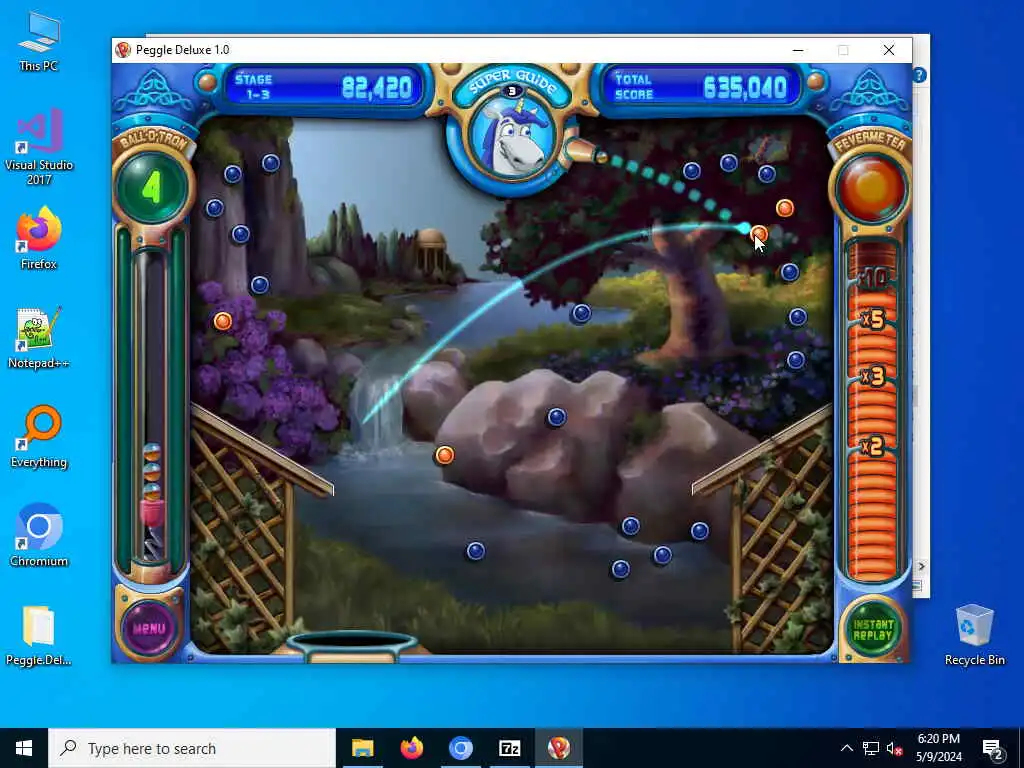Click the stage score 82,420 display
1024x768 pixels.
[x=377, y=88]
